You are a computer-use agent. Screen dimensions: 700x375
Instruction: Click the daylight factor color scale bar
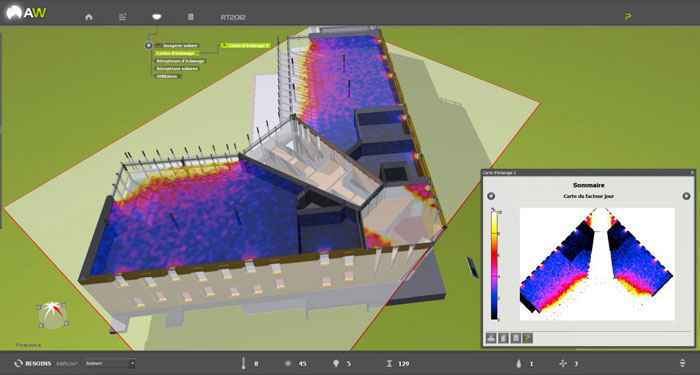pyautogui.click(x=495, y=265)
